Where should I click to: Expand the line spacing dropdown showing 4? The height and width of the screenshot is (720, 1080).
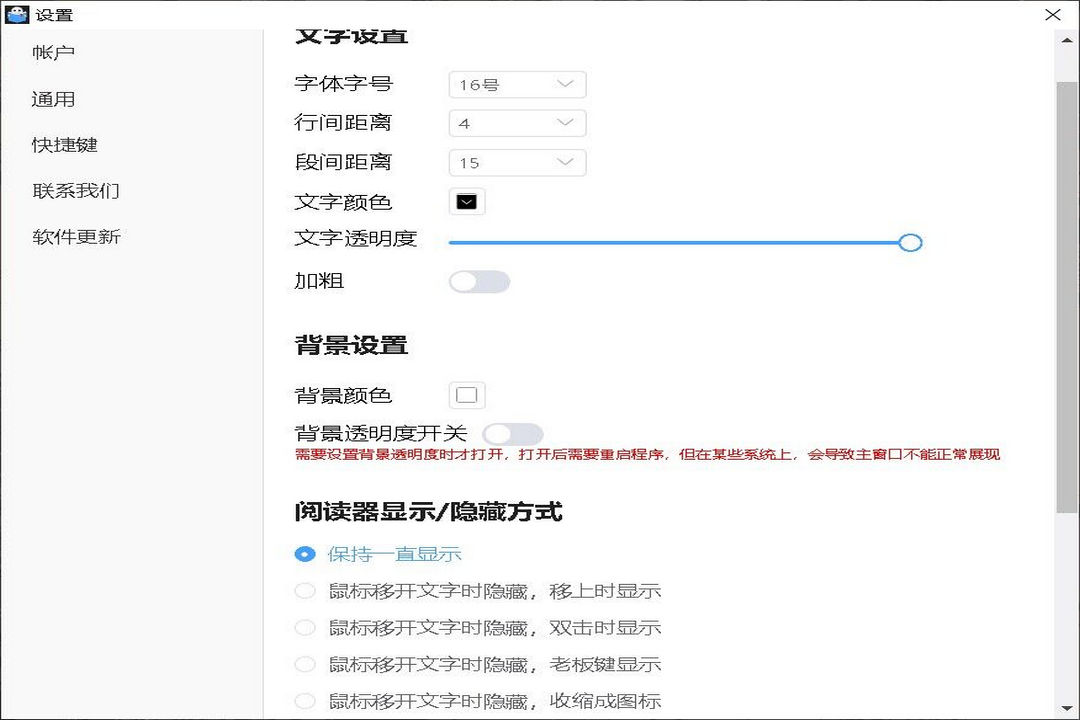pyautogui.click(x=517, y=123)
